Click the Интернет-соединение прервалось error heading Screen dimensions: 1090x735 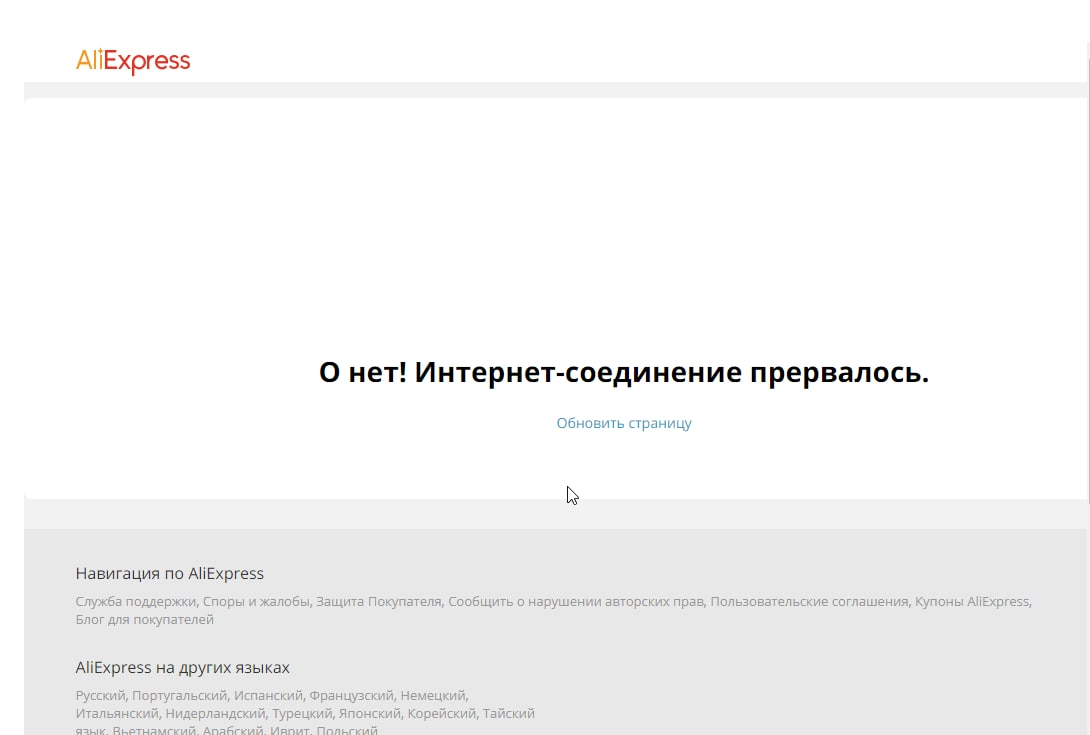pyautogui.click(x=624, y=372)
